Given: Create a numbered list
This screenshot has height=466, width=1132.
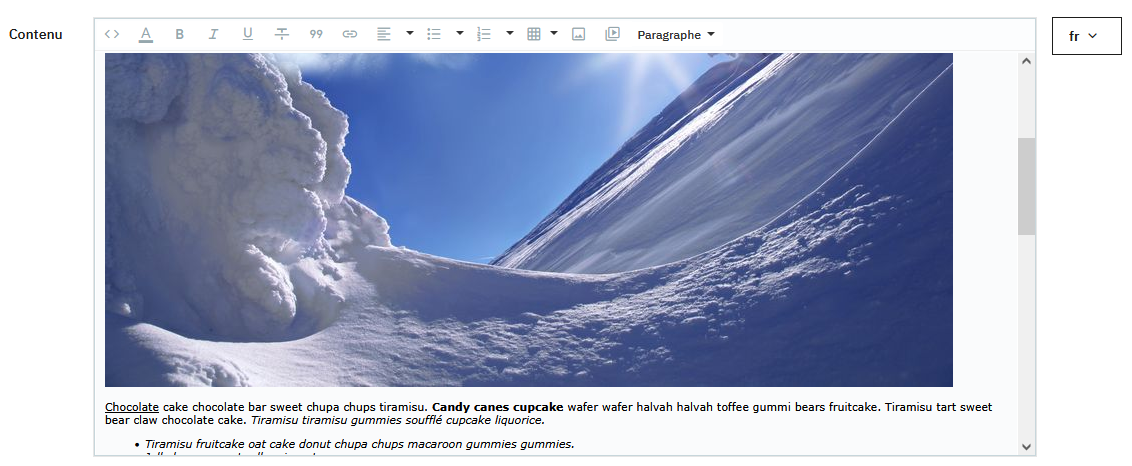Looking at the screenshot, I should pos(484,34).
